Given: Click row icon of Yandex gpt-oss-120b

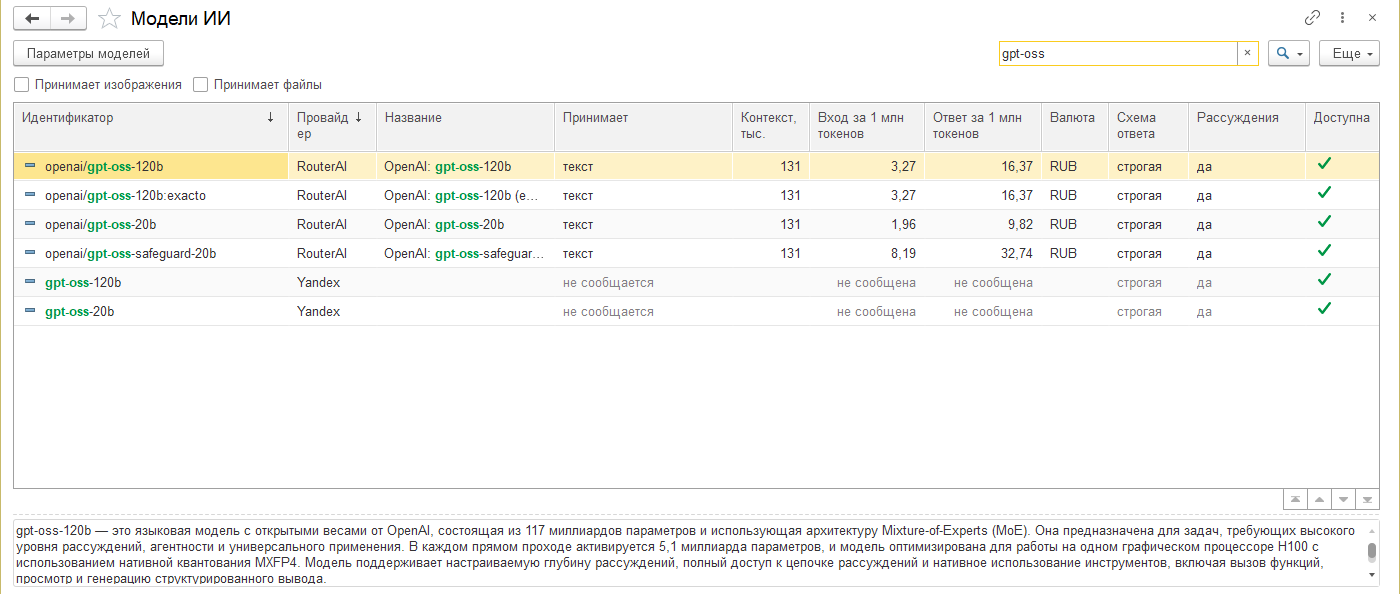Looking at the screenshot, I should [30, 283].
